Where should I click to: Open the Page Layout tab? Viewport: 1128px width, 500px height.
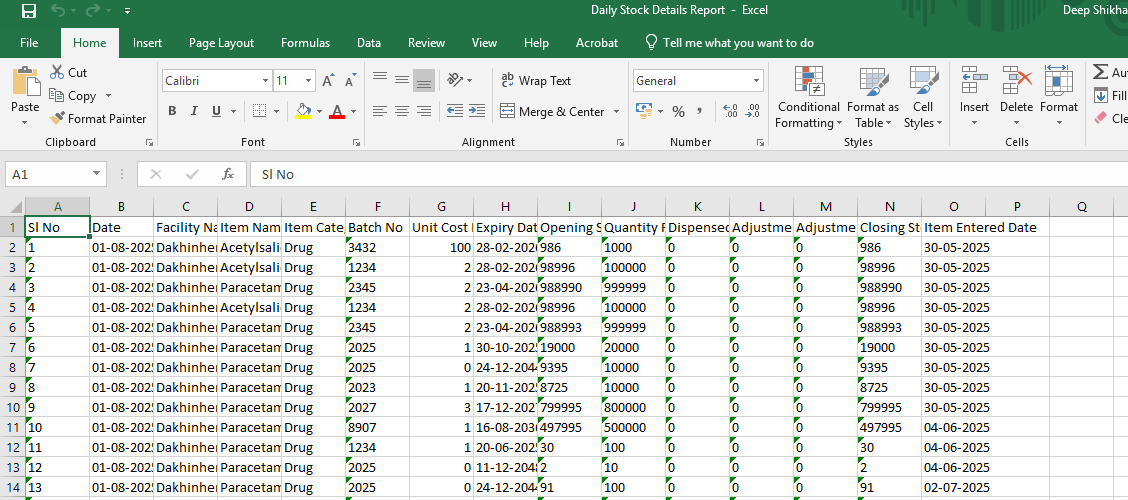pyautogui.click(x=221, y=43)
